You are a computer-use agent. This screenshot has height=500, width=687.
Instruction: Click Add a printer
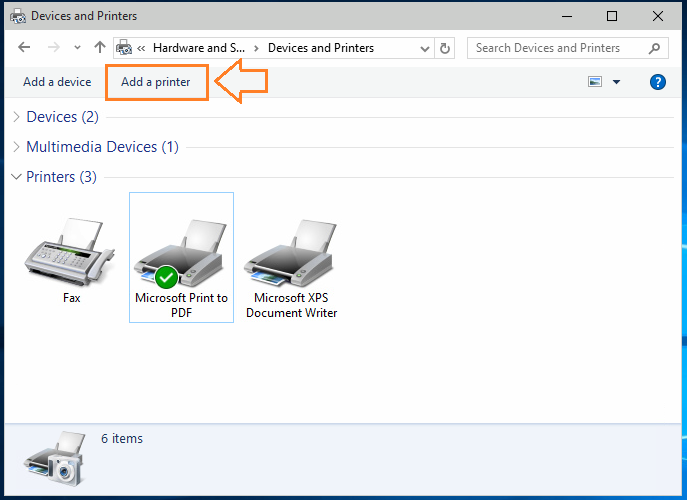(156, 82)
